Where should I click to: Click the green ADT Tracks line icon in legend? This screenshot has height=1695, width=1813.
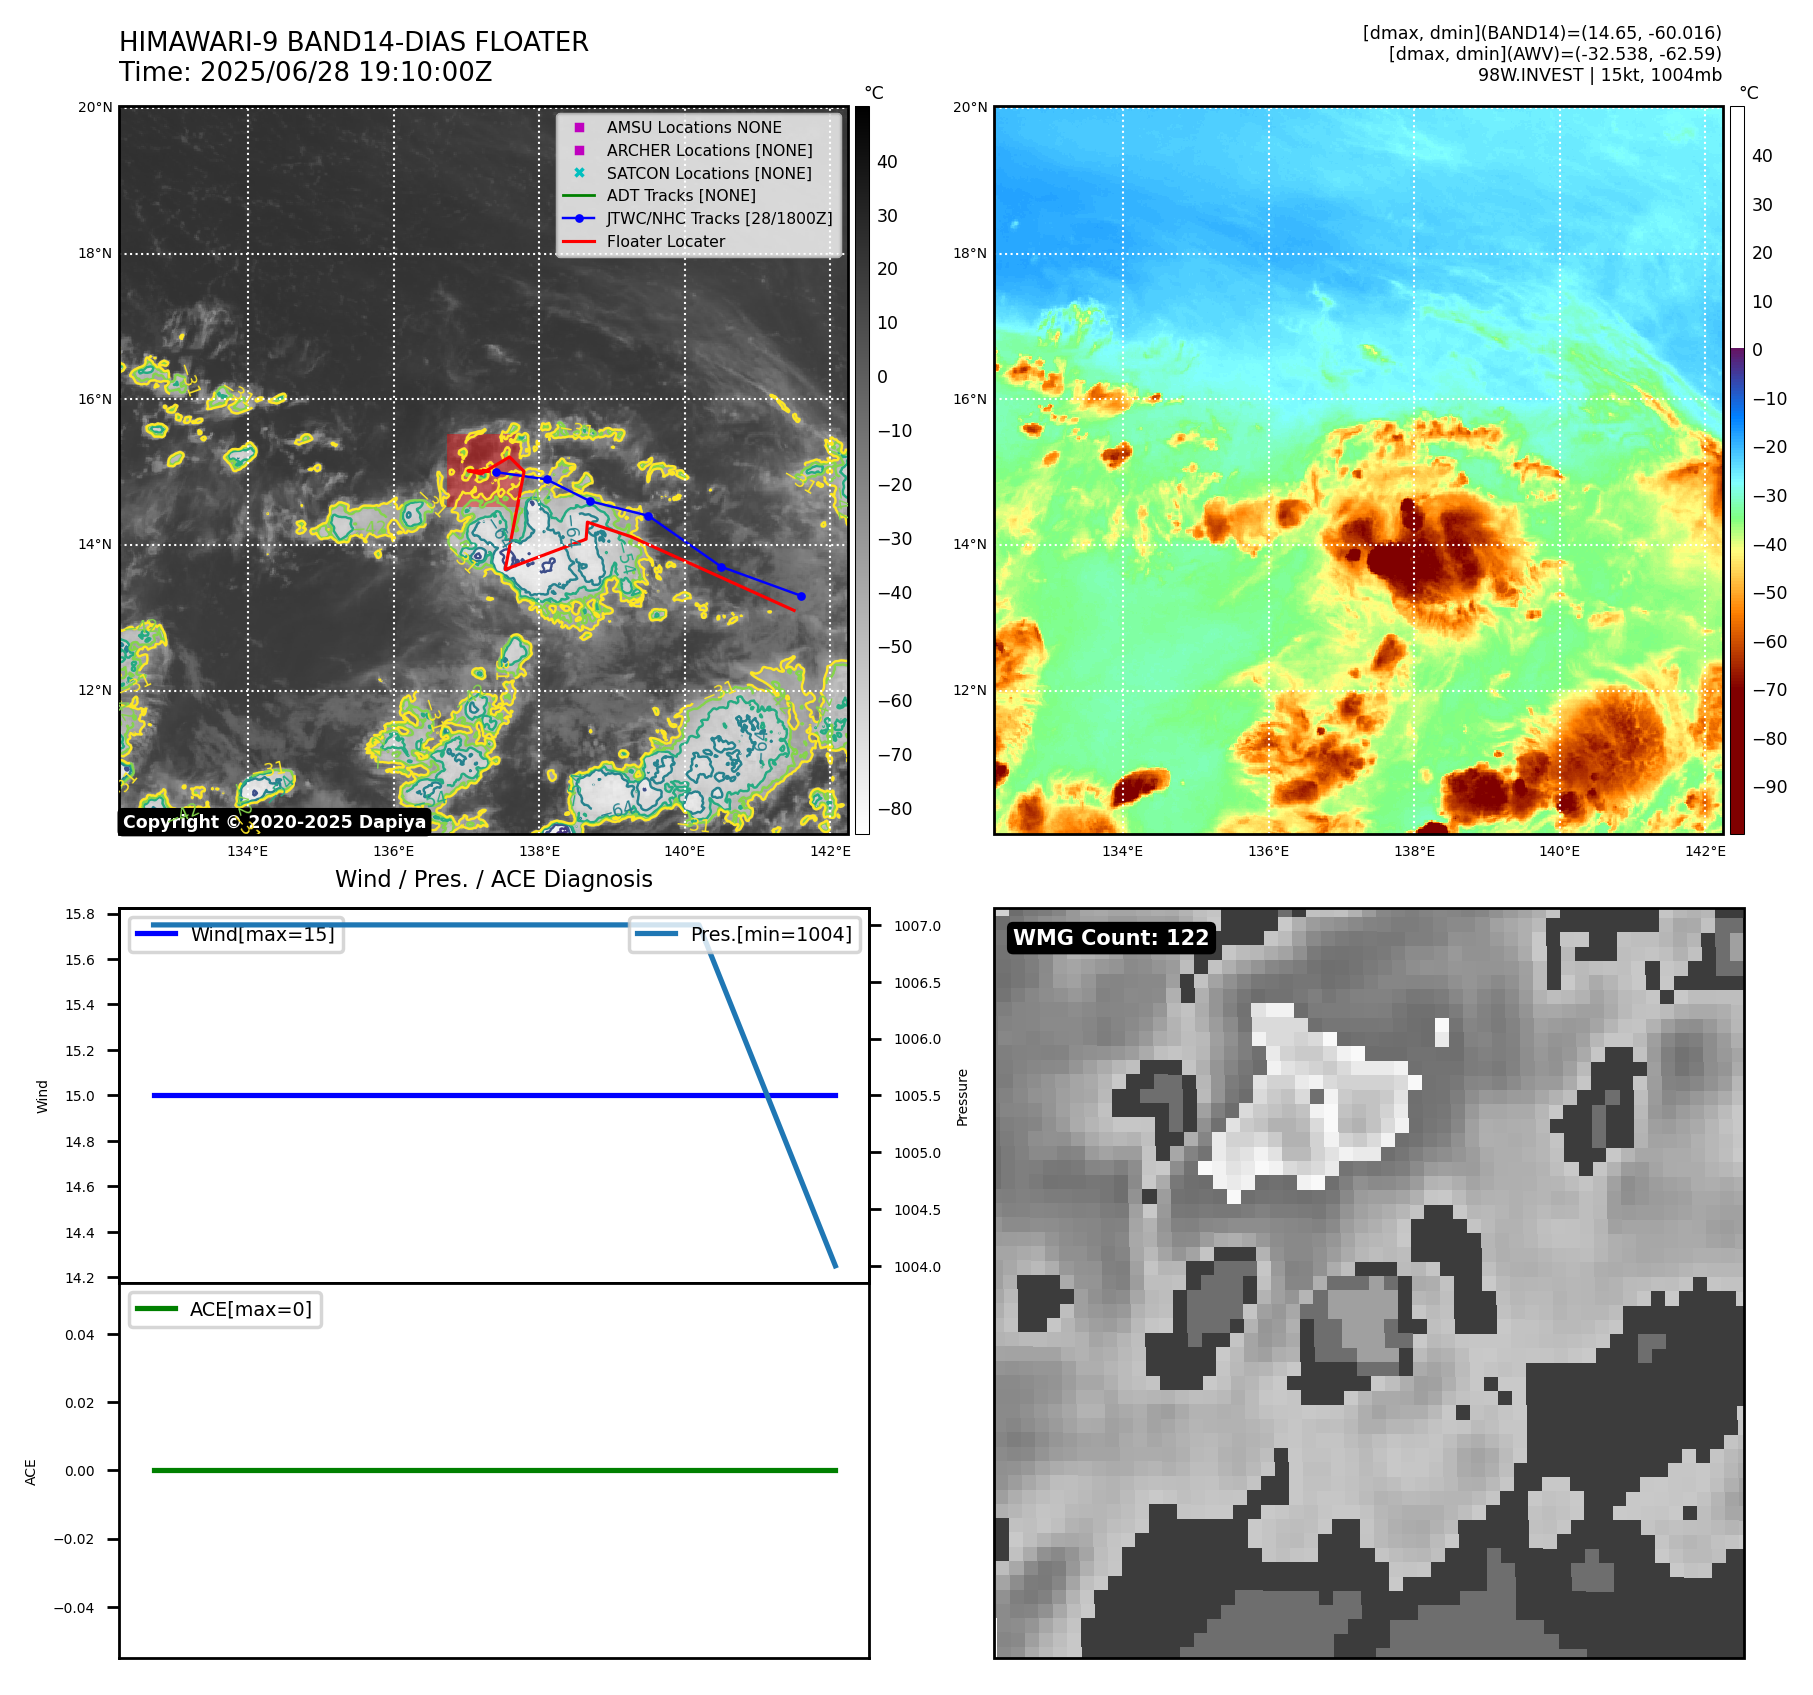pos(579,196)
